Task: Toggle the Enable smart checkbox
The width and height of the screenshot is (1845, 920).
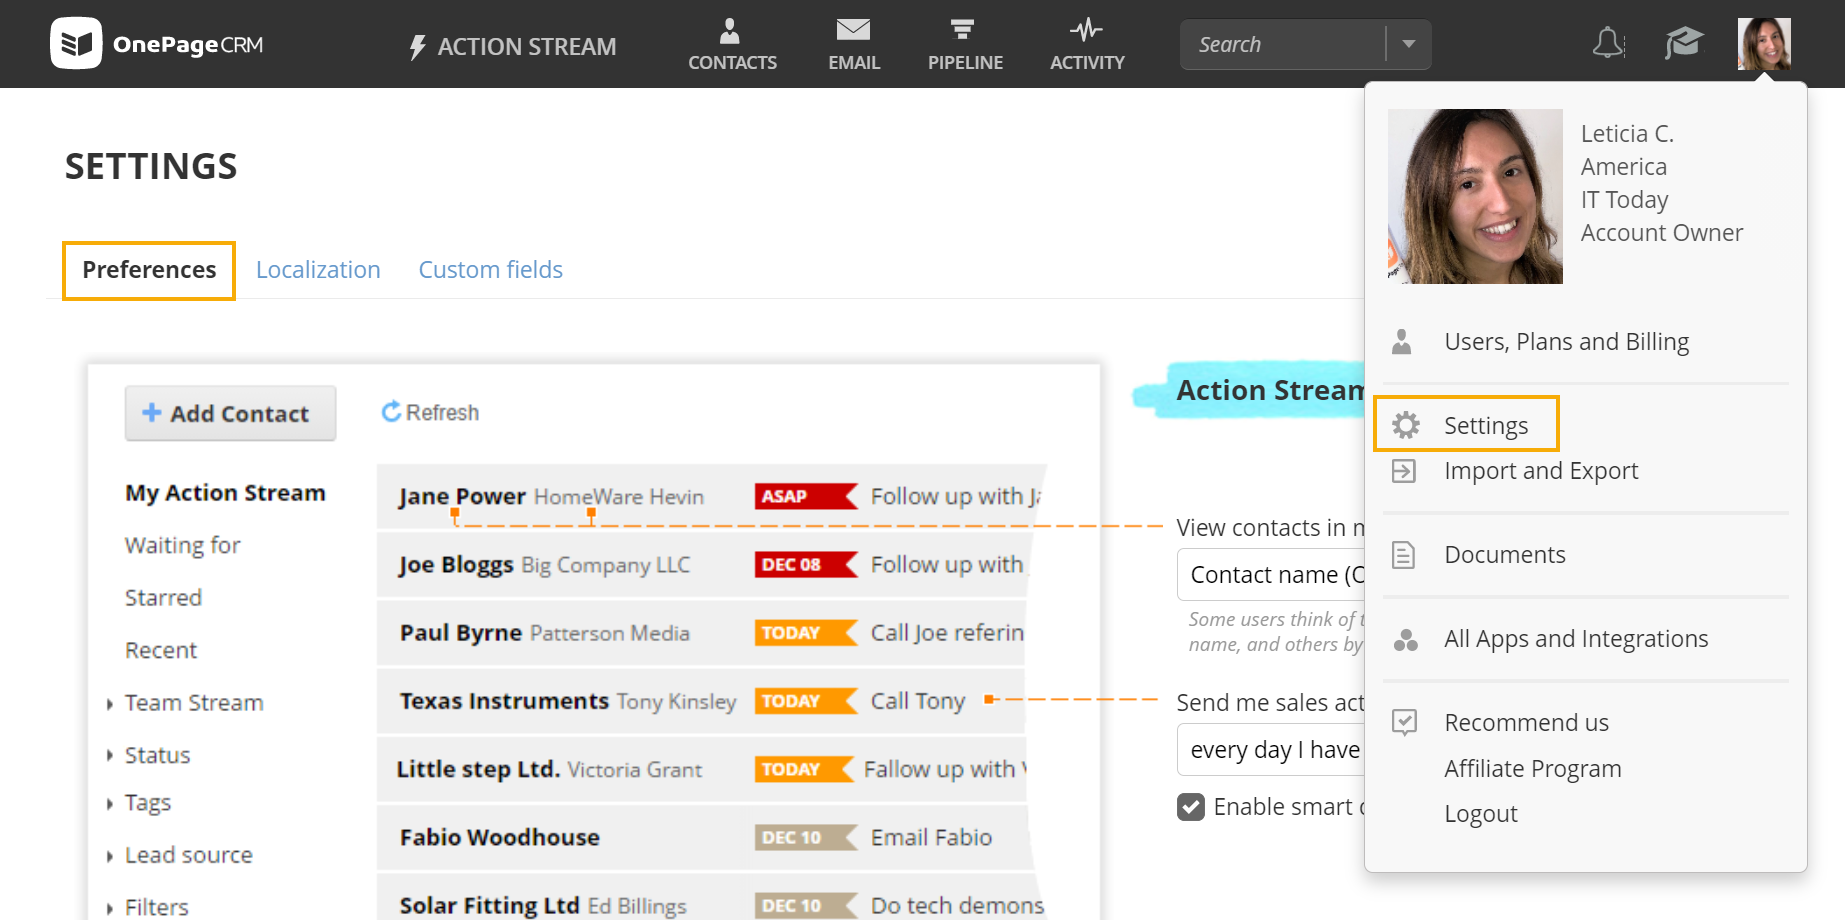Action: 1191,807
